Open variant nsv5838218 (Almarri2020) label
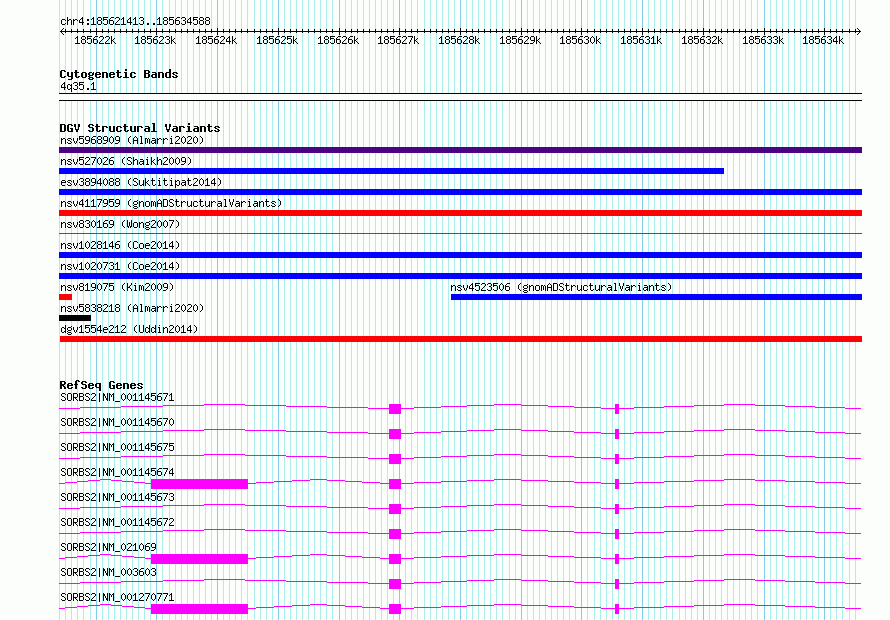The height and width of the screenshot is (620, 890). pyautogui.click(x=132, y=308)
